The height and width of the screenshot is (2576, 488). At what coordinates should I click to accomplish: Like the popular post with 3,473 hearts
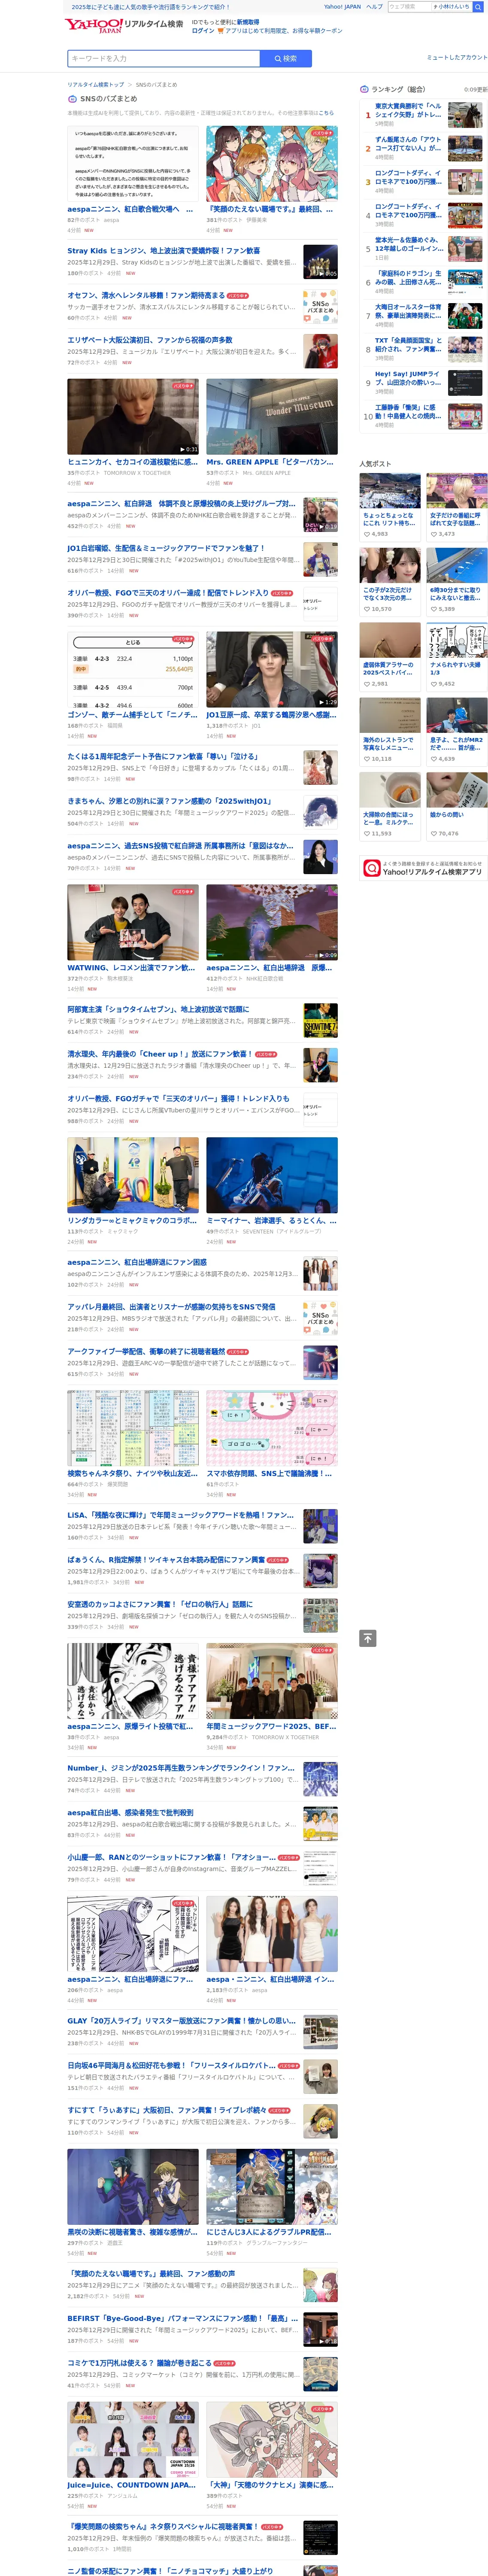coord(434,534)
